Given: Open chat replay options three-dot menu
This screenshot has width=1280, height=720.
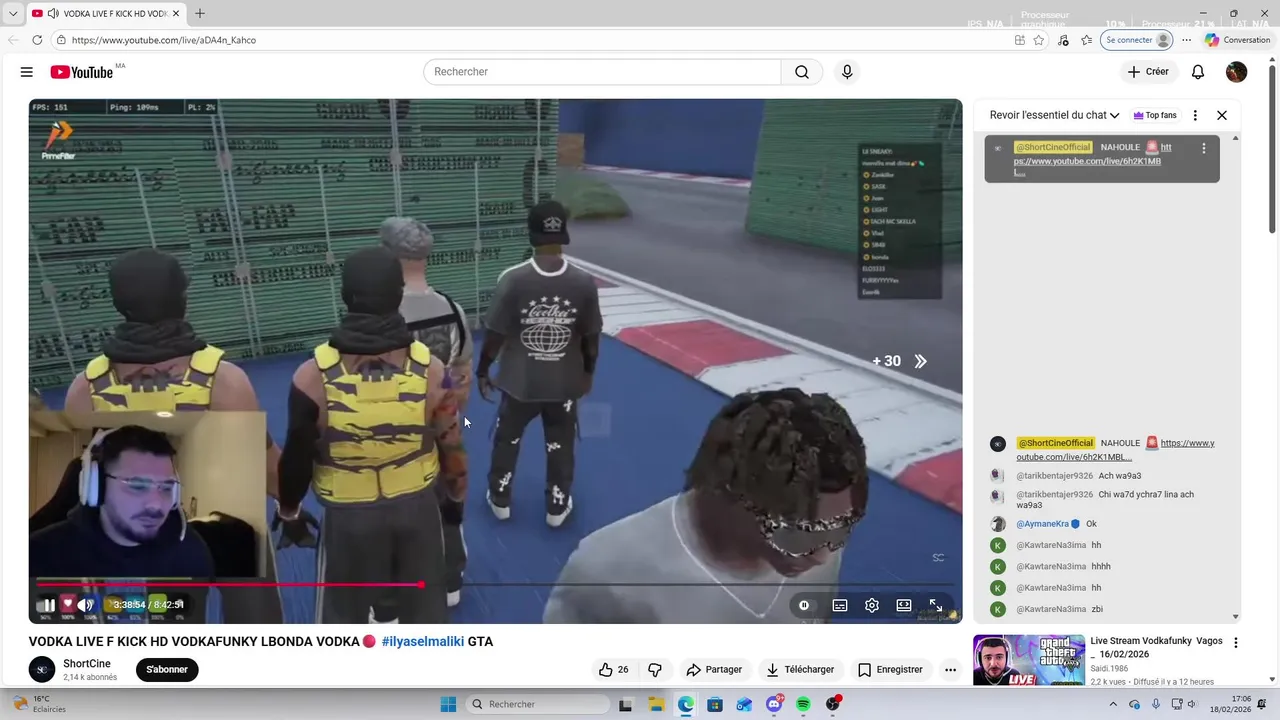Looking at the screenshot, I should pos(1195,115).
